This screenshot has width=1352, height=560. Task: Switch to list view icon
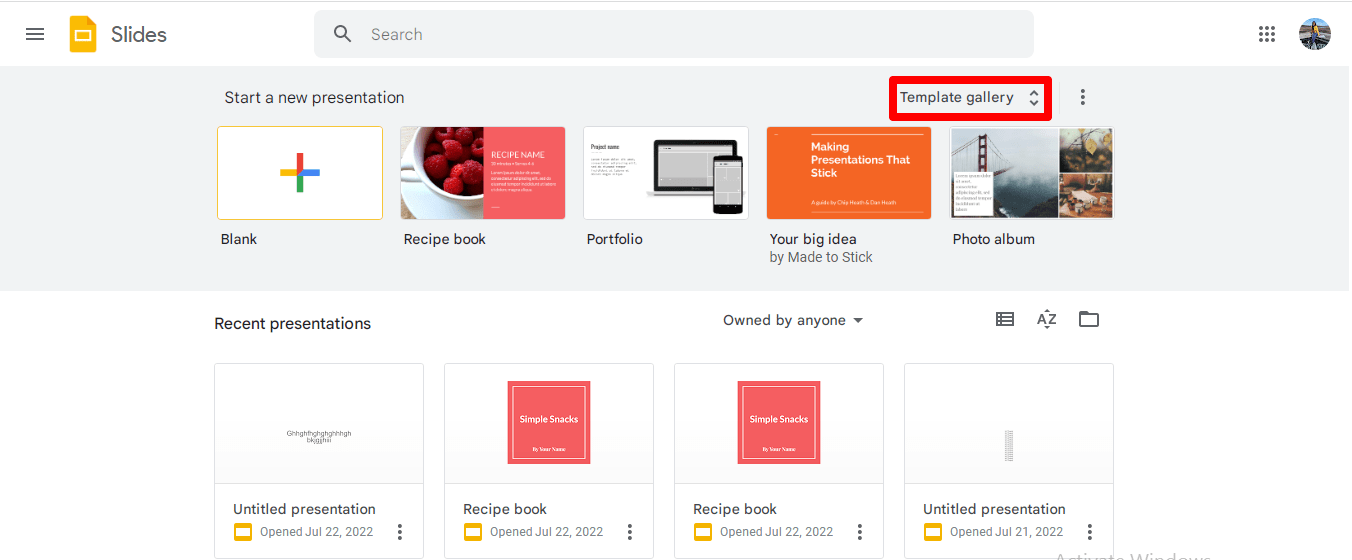coord(1005,319)
